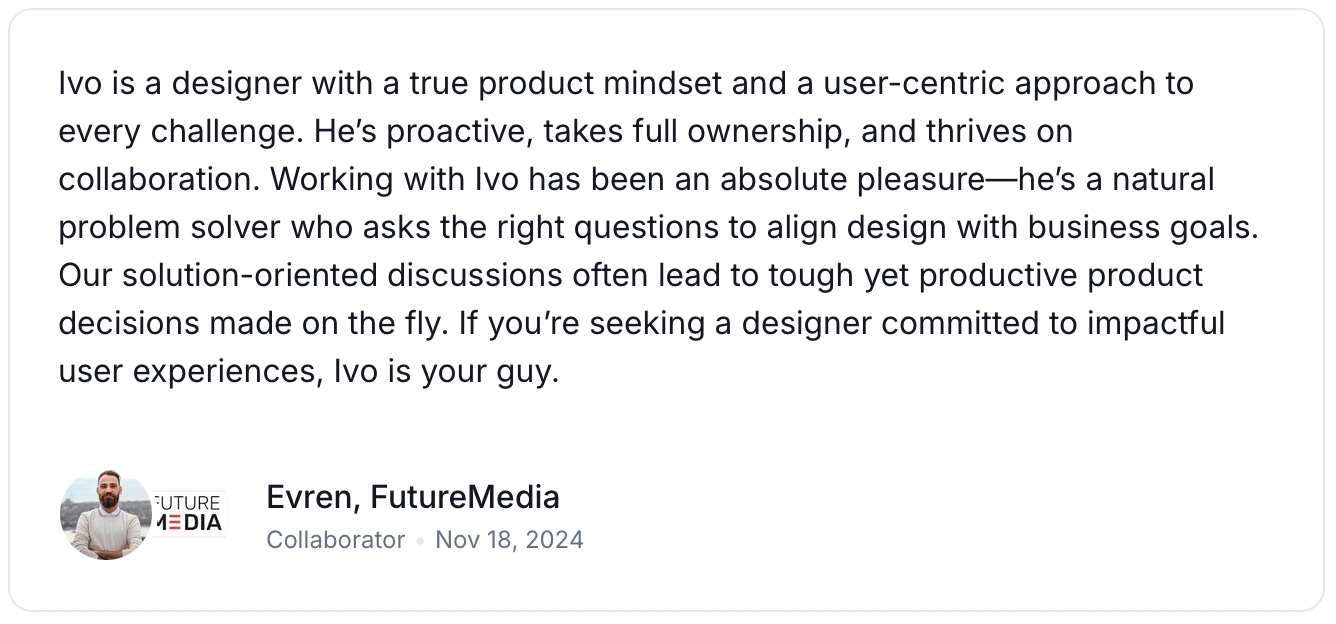Click the phrase "absolute pleasure"

pos(852,179)
